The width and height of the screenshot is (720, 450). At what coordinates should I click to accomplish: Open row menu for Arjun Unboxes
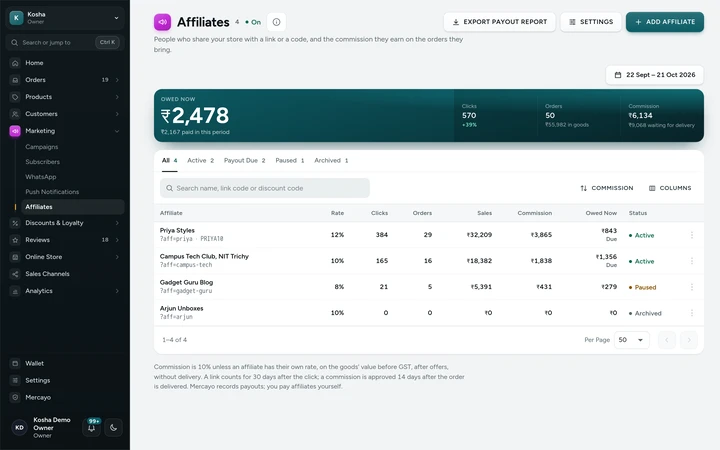[x=692, y=313]
